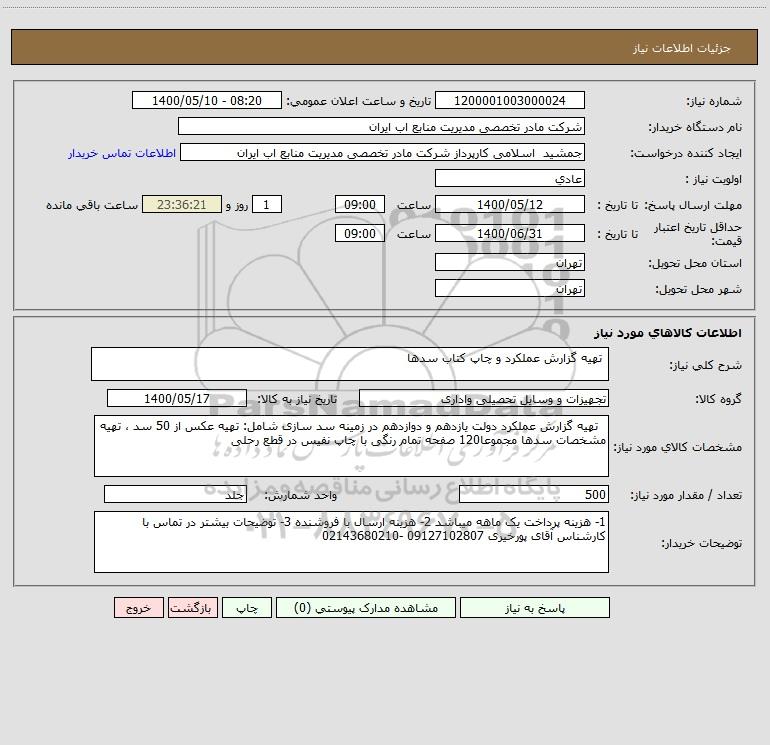This screenshot has height=745, width=770.
Task: Click the ساعت باقی مانده text
Action: pos(92,205)
